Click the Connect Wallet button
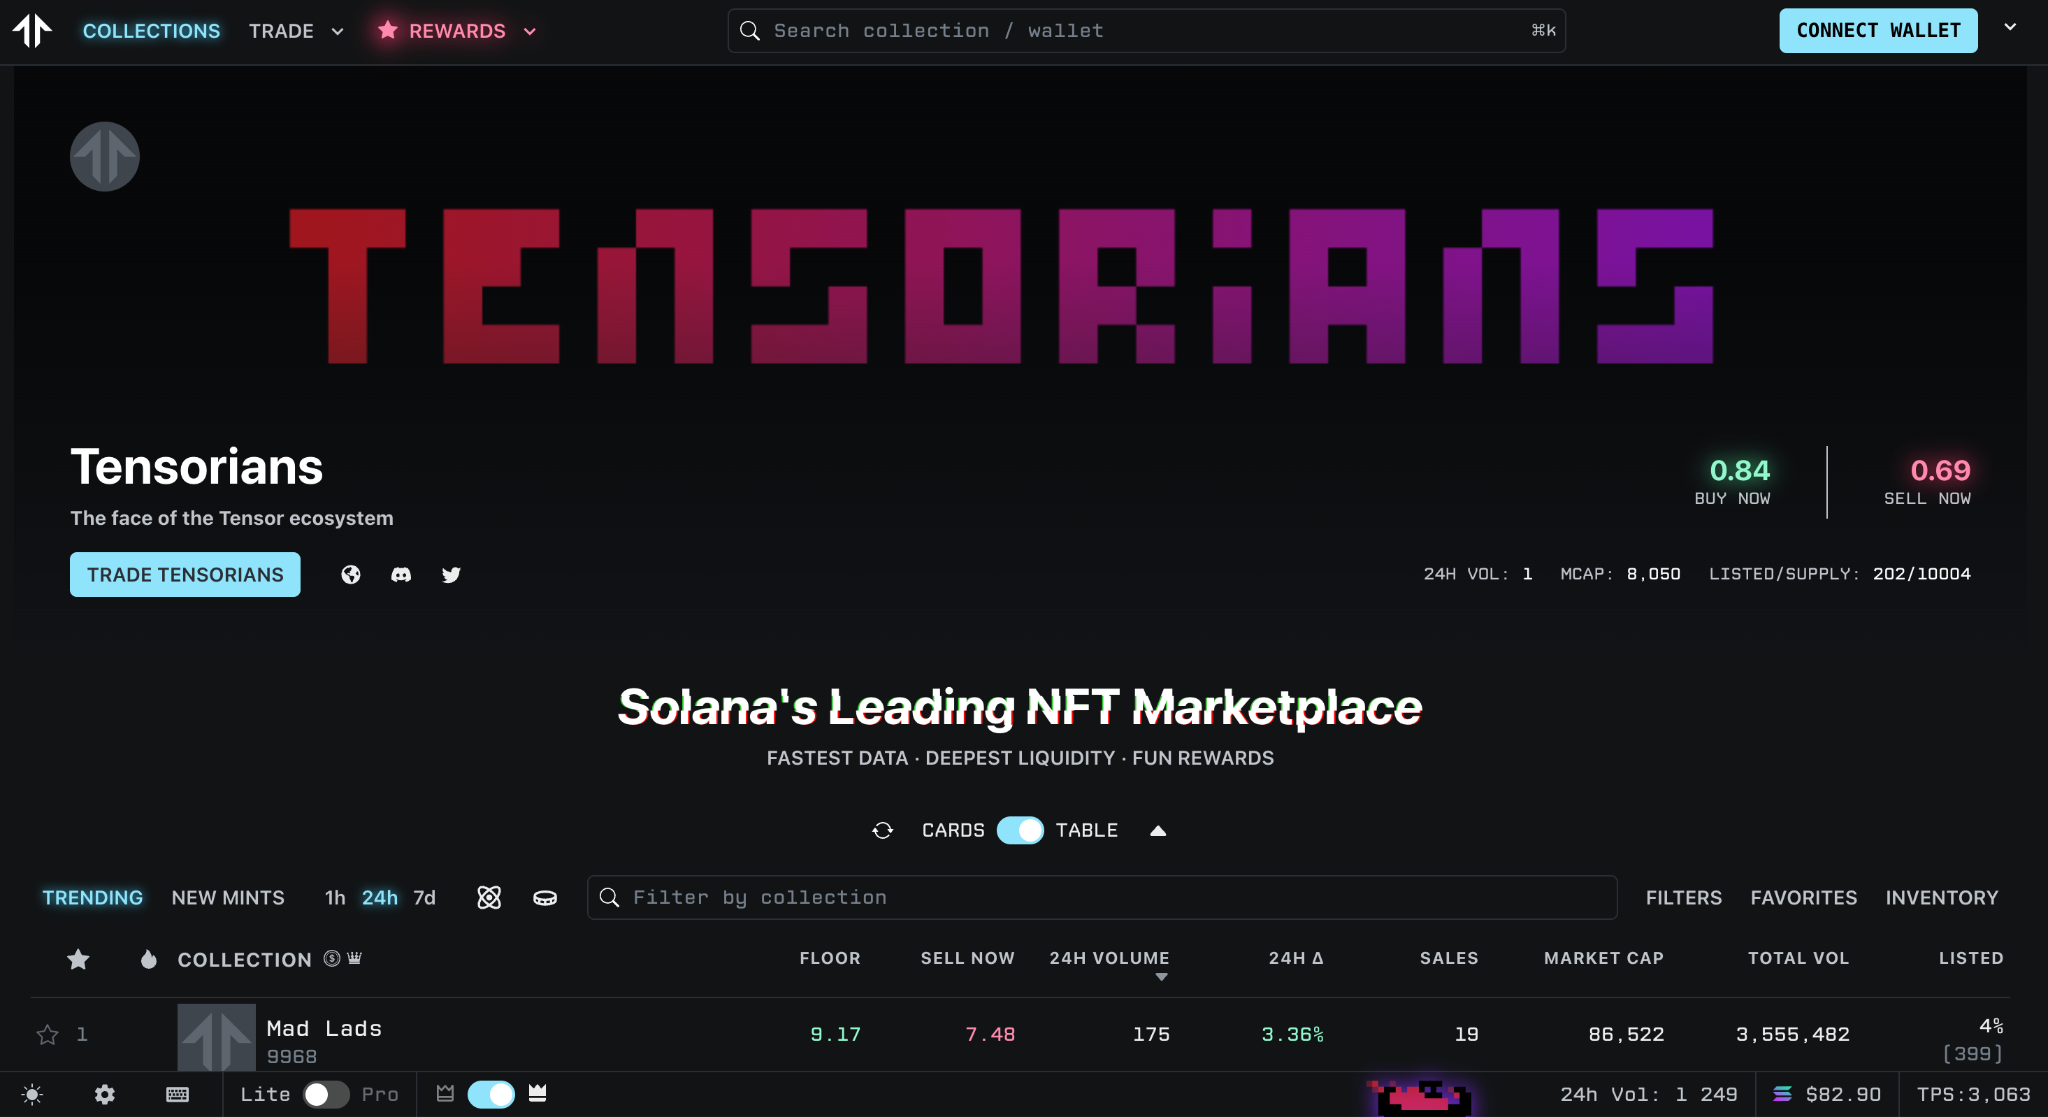Viewport: 2048px width, 1117px height. (1878, 31)
